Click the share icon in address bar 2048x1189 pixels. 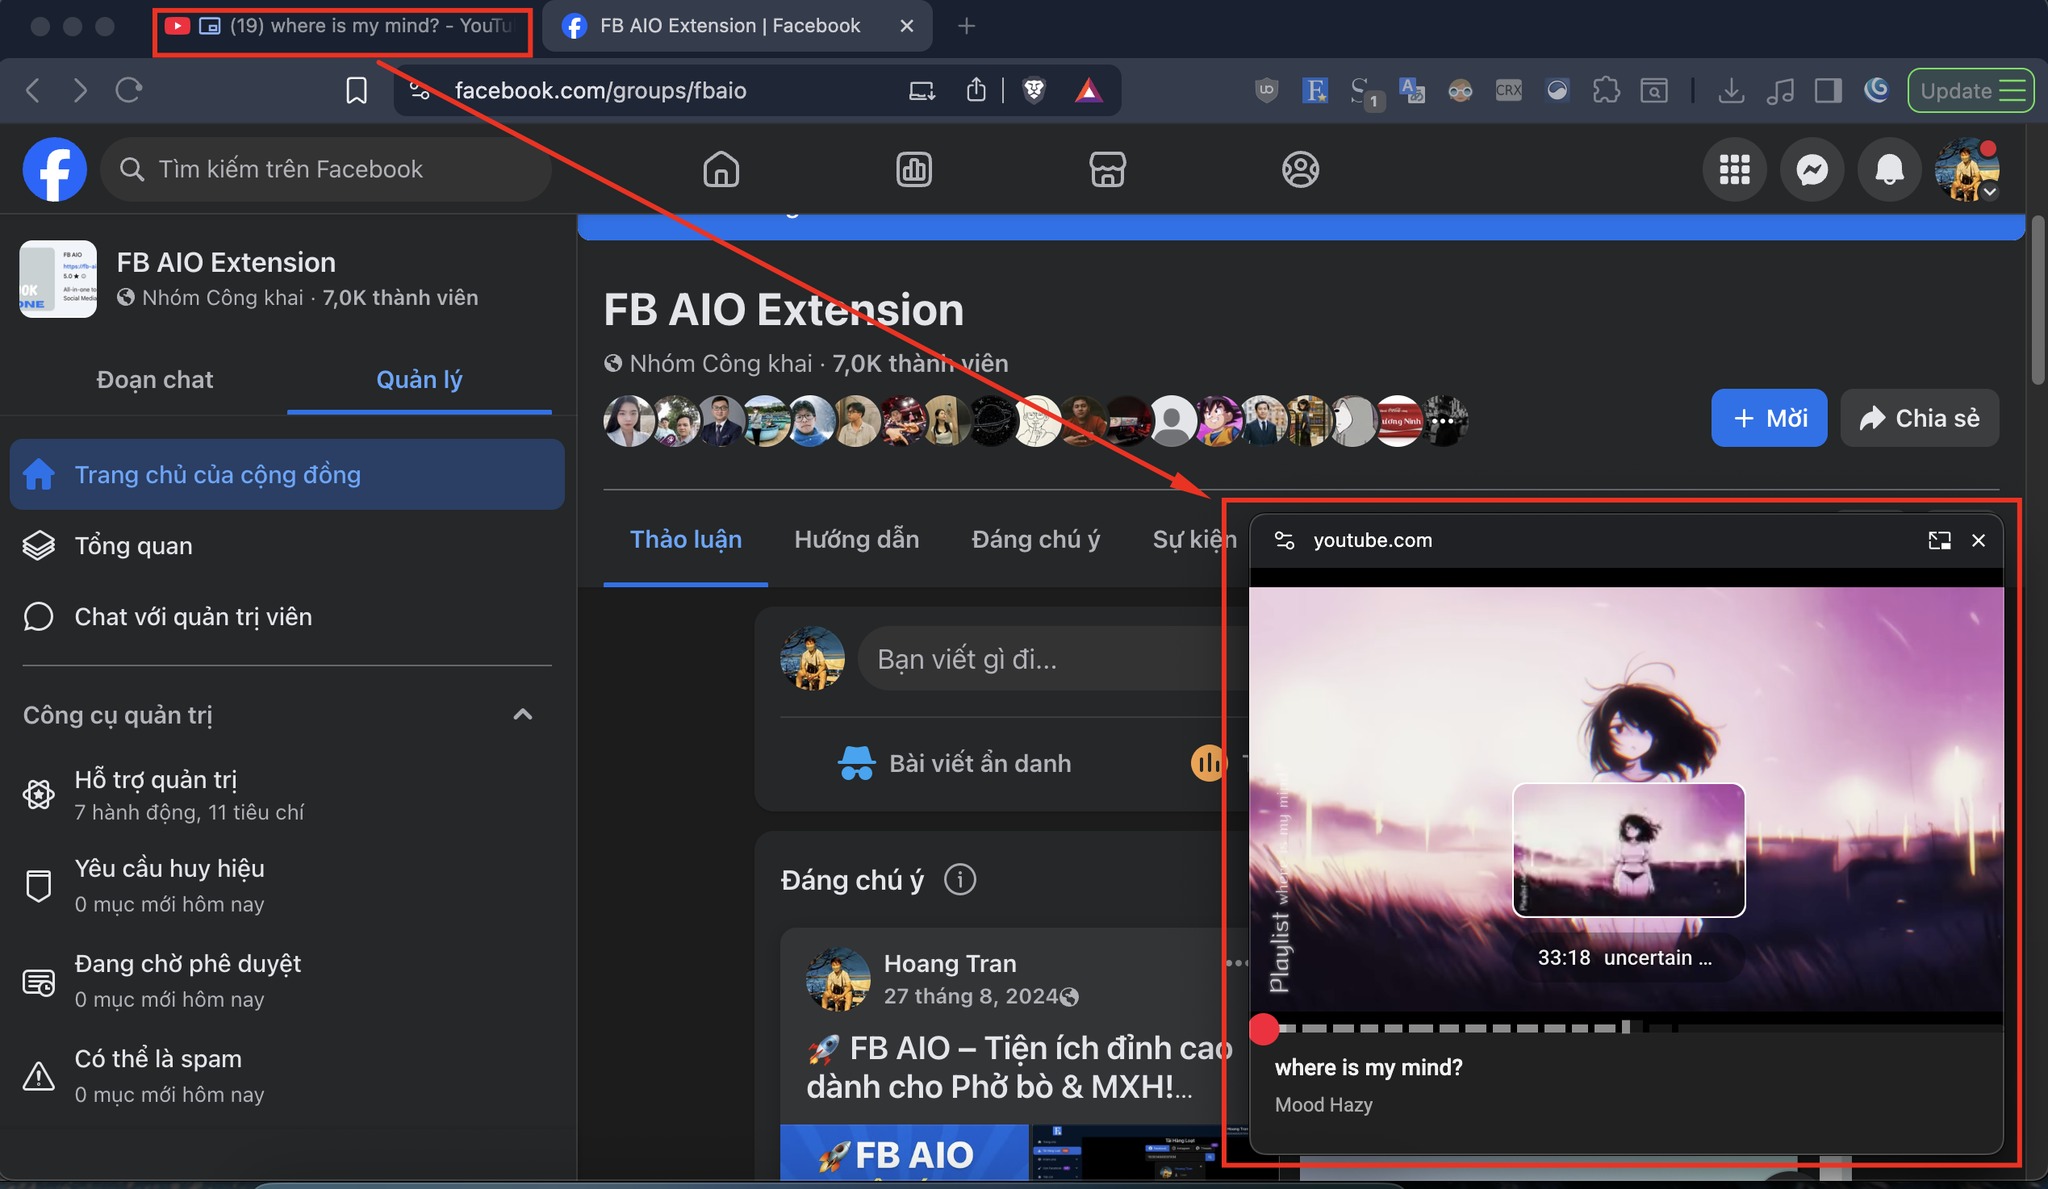[x=976, y=91]
